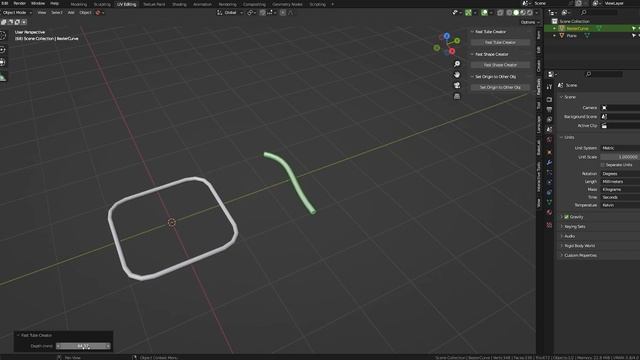Toggle X-ray mode in viewport header
The image size is (640, 360).
[500, 13]
